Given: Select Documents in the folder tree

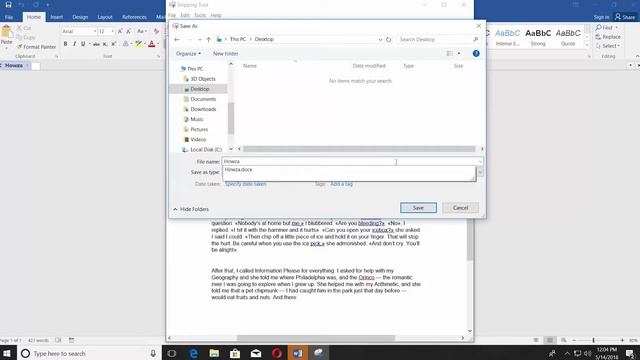Looking at the screenshot, I should click(203, 99).
